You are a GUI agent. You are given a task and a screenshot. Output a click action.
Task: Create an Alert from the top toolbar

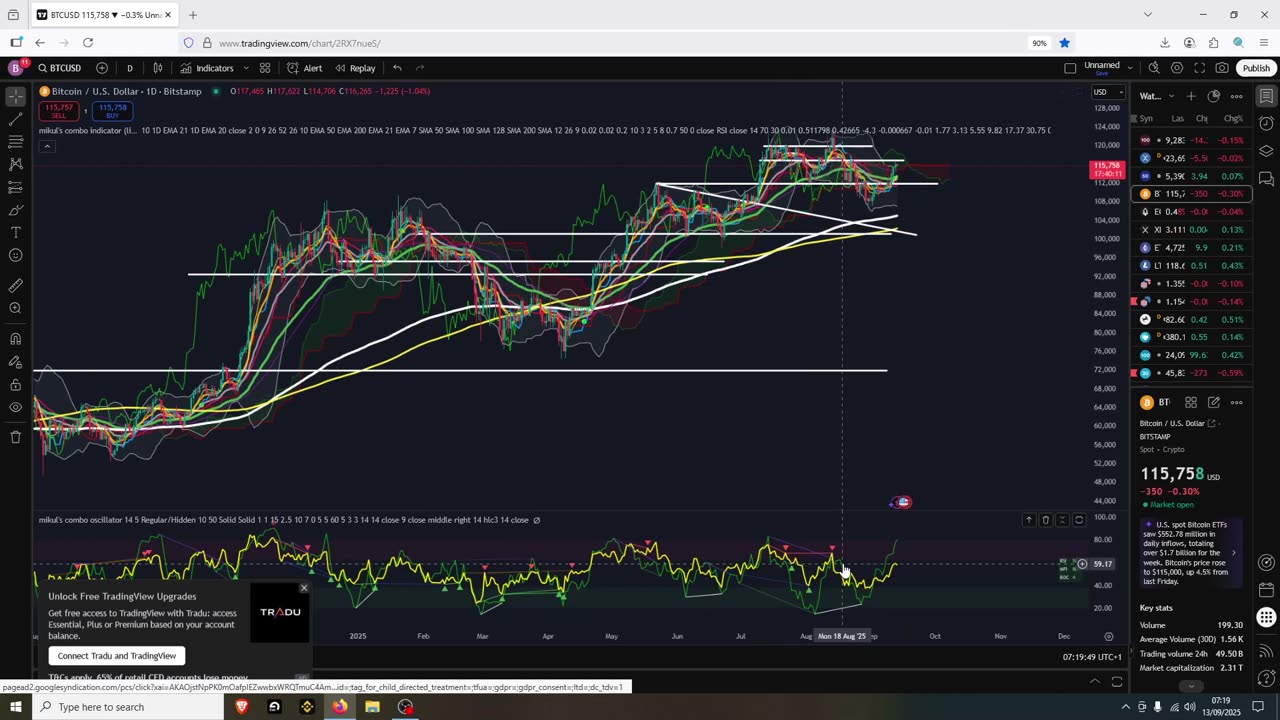click(x=304, y=68)
